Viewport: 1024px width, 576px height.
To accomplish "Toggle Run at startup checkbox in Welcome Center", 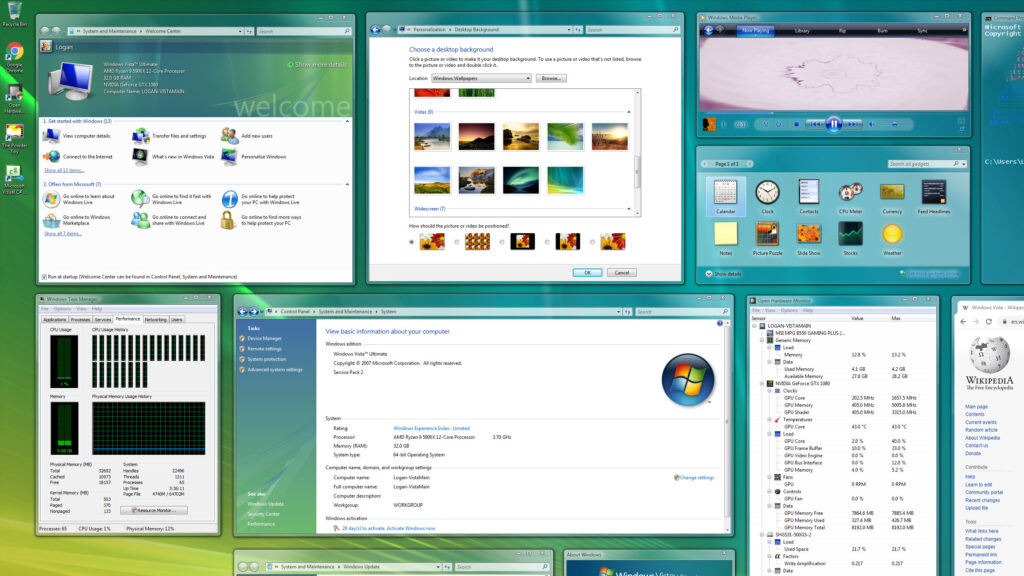I will (44, 277).
